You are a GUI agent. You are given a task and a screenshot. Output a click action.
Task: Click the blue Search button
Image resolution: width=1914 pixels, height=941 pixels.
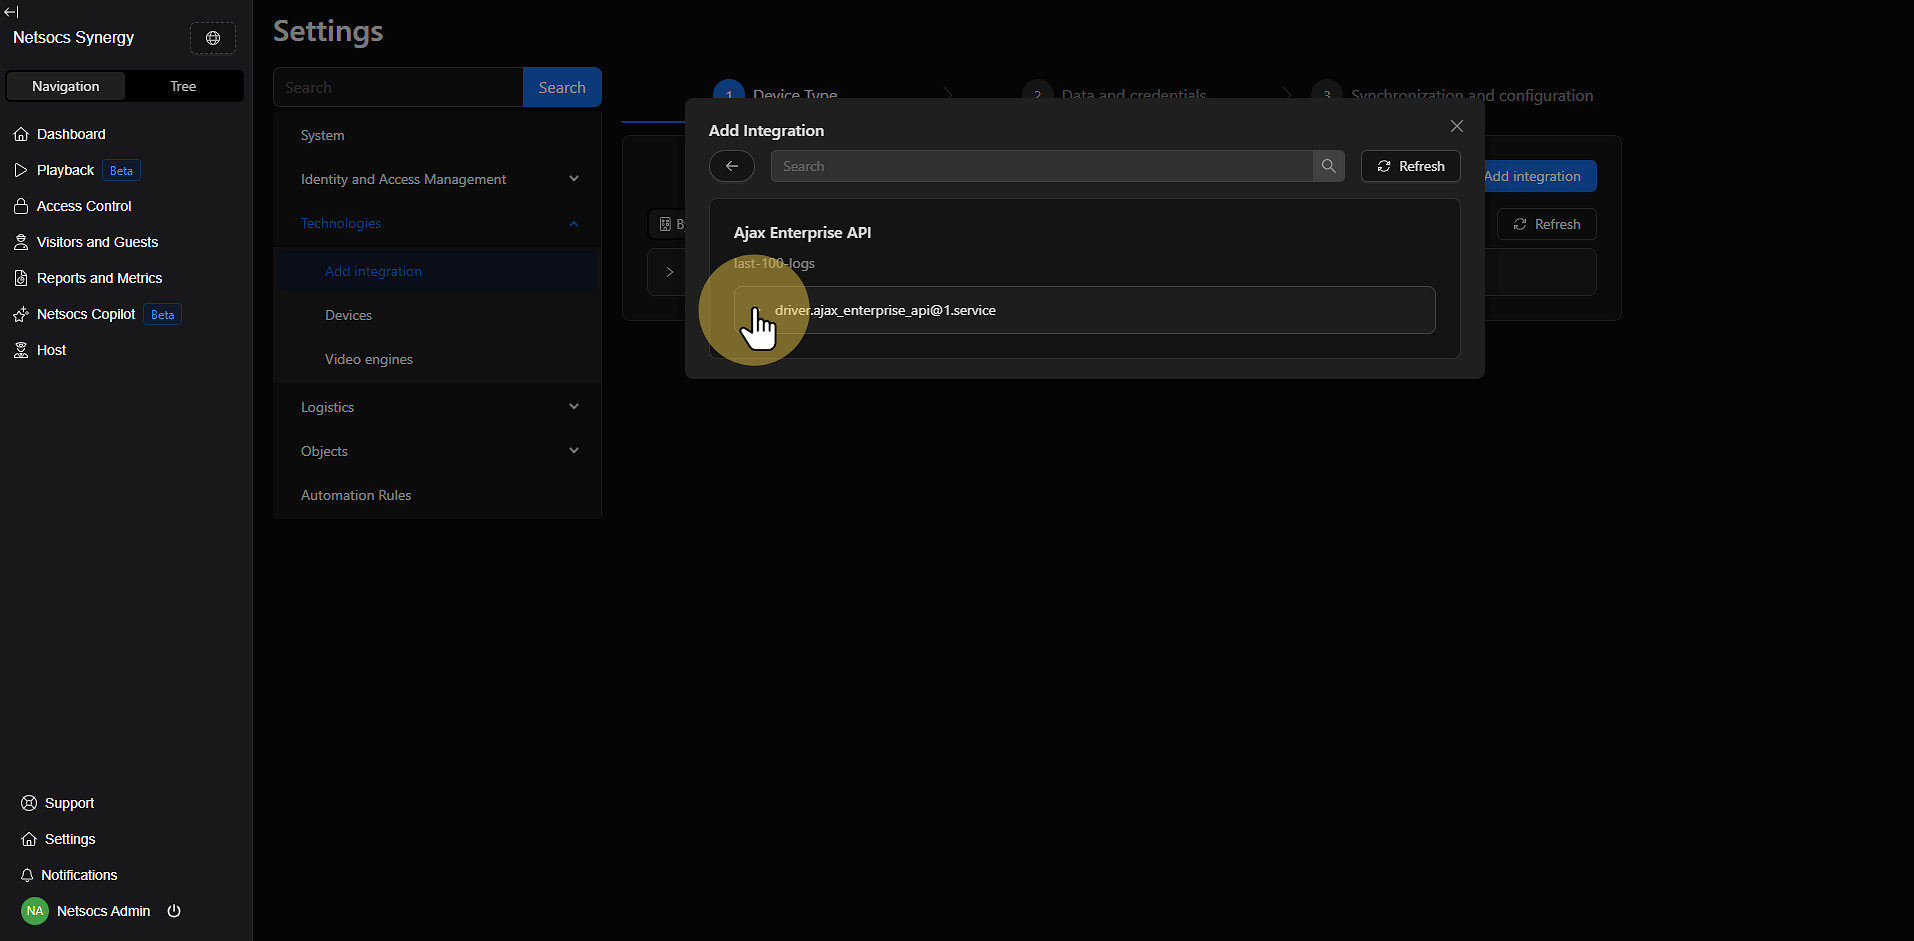[562, 87]
